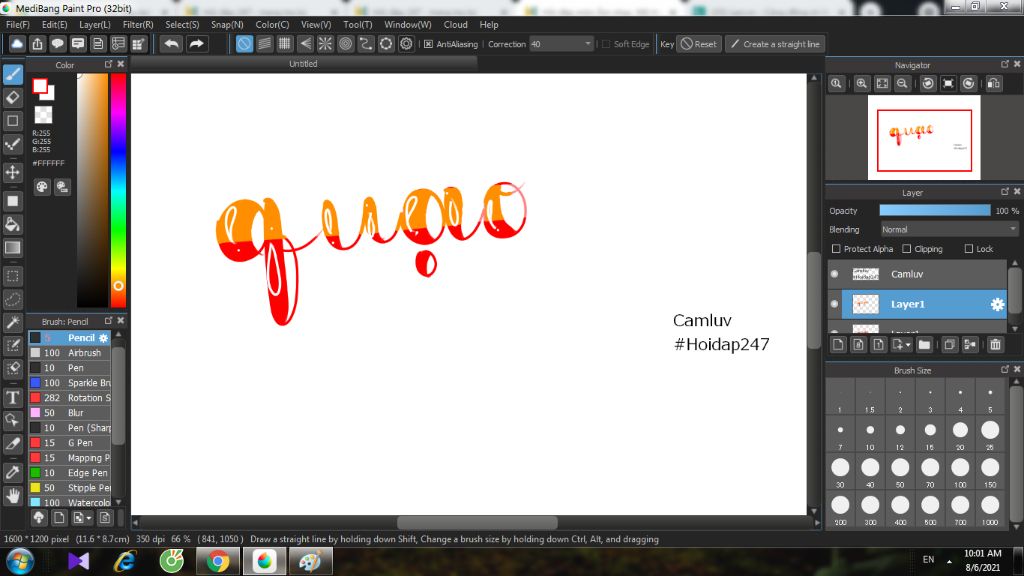
Task: Hide the Layer1 layer
Action: (835, 304)
